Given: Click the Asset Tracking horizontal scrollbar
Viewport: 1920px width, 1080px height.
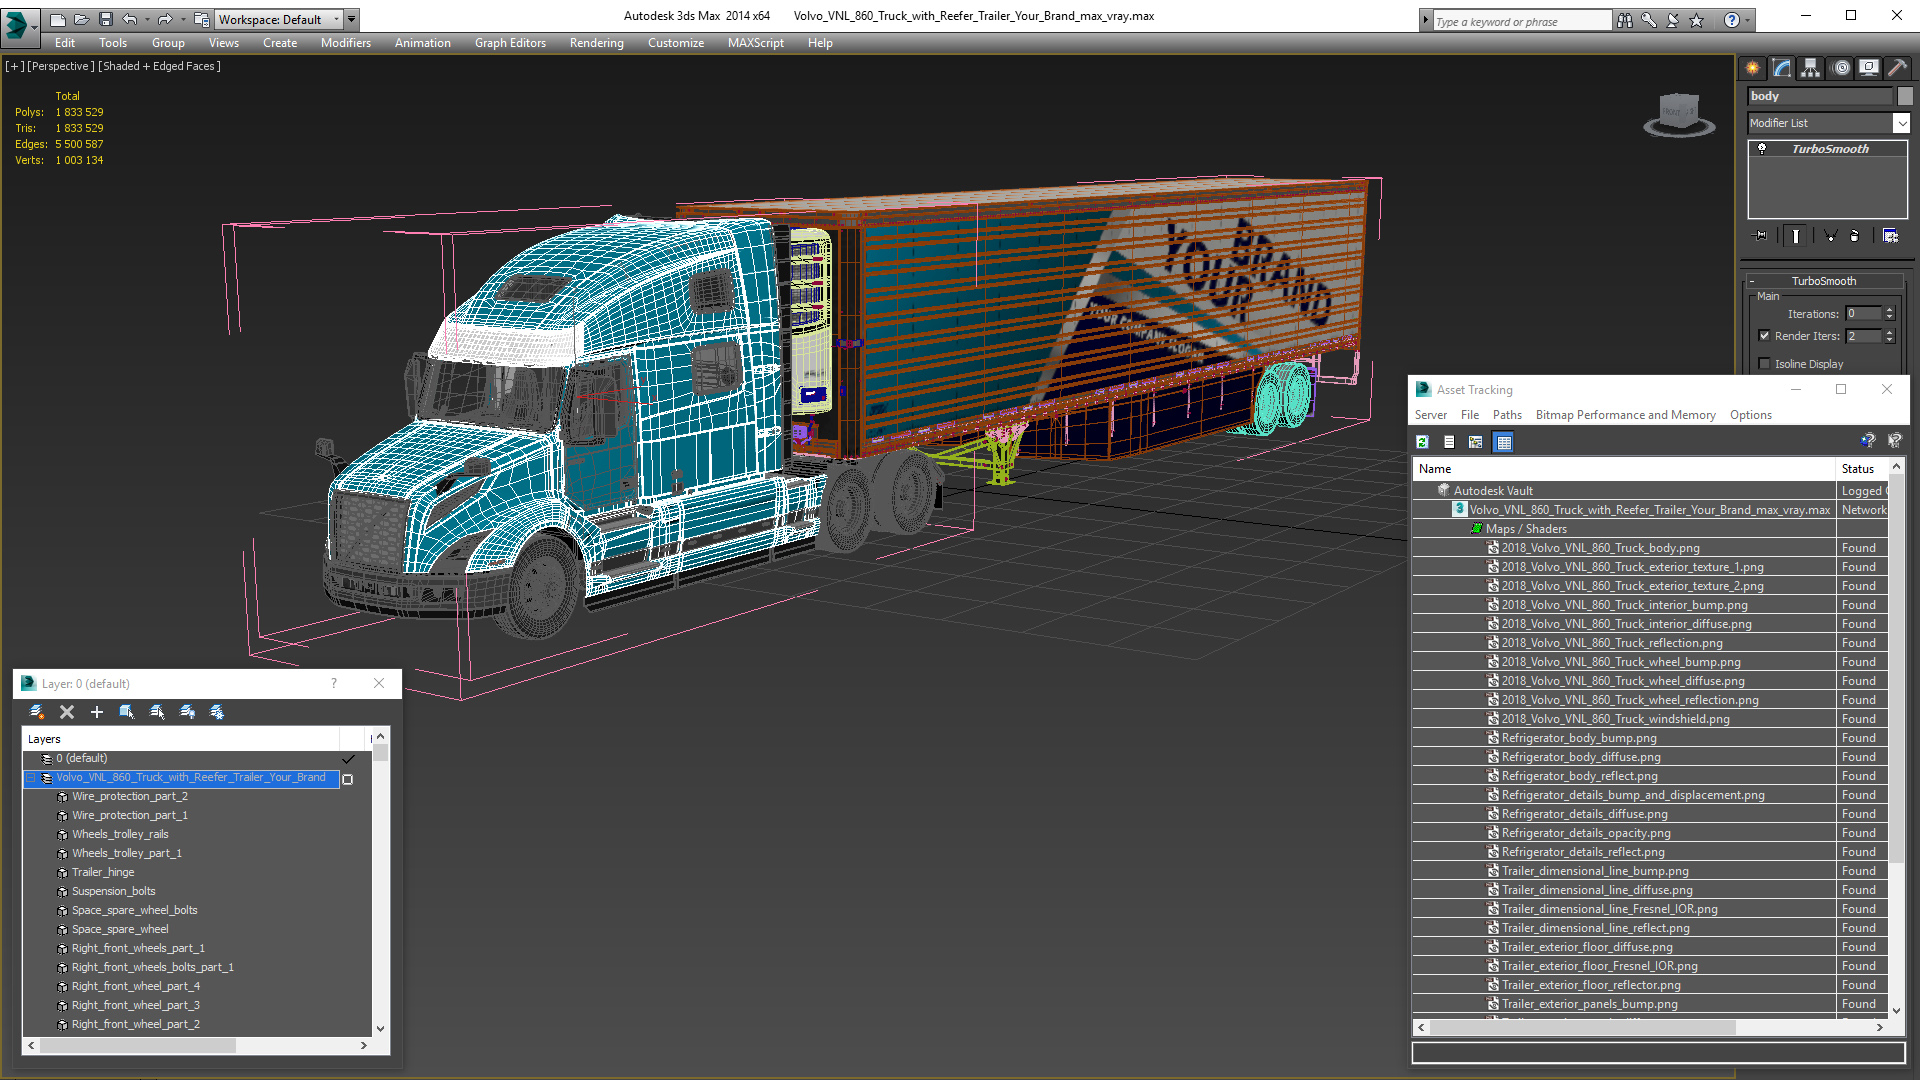Looking at the screenshot, I should pos(1583,1027).
